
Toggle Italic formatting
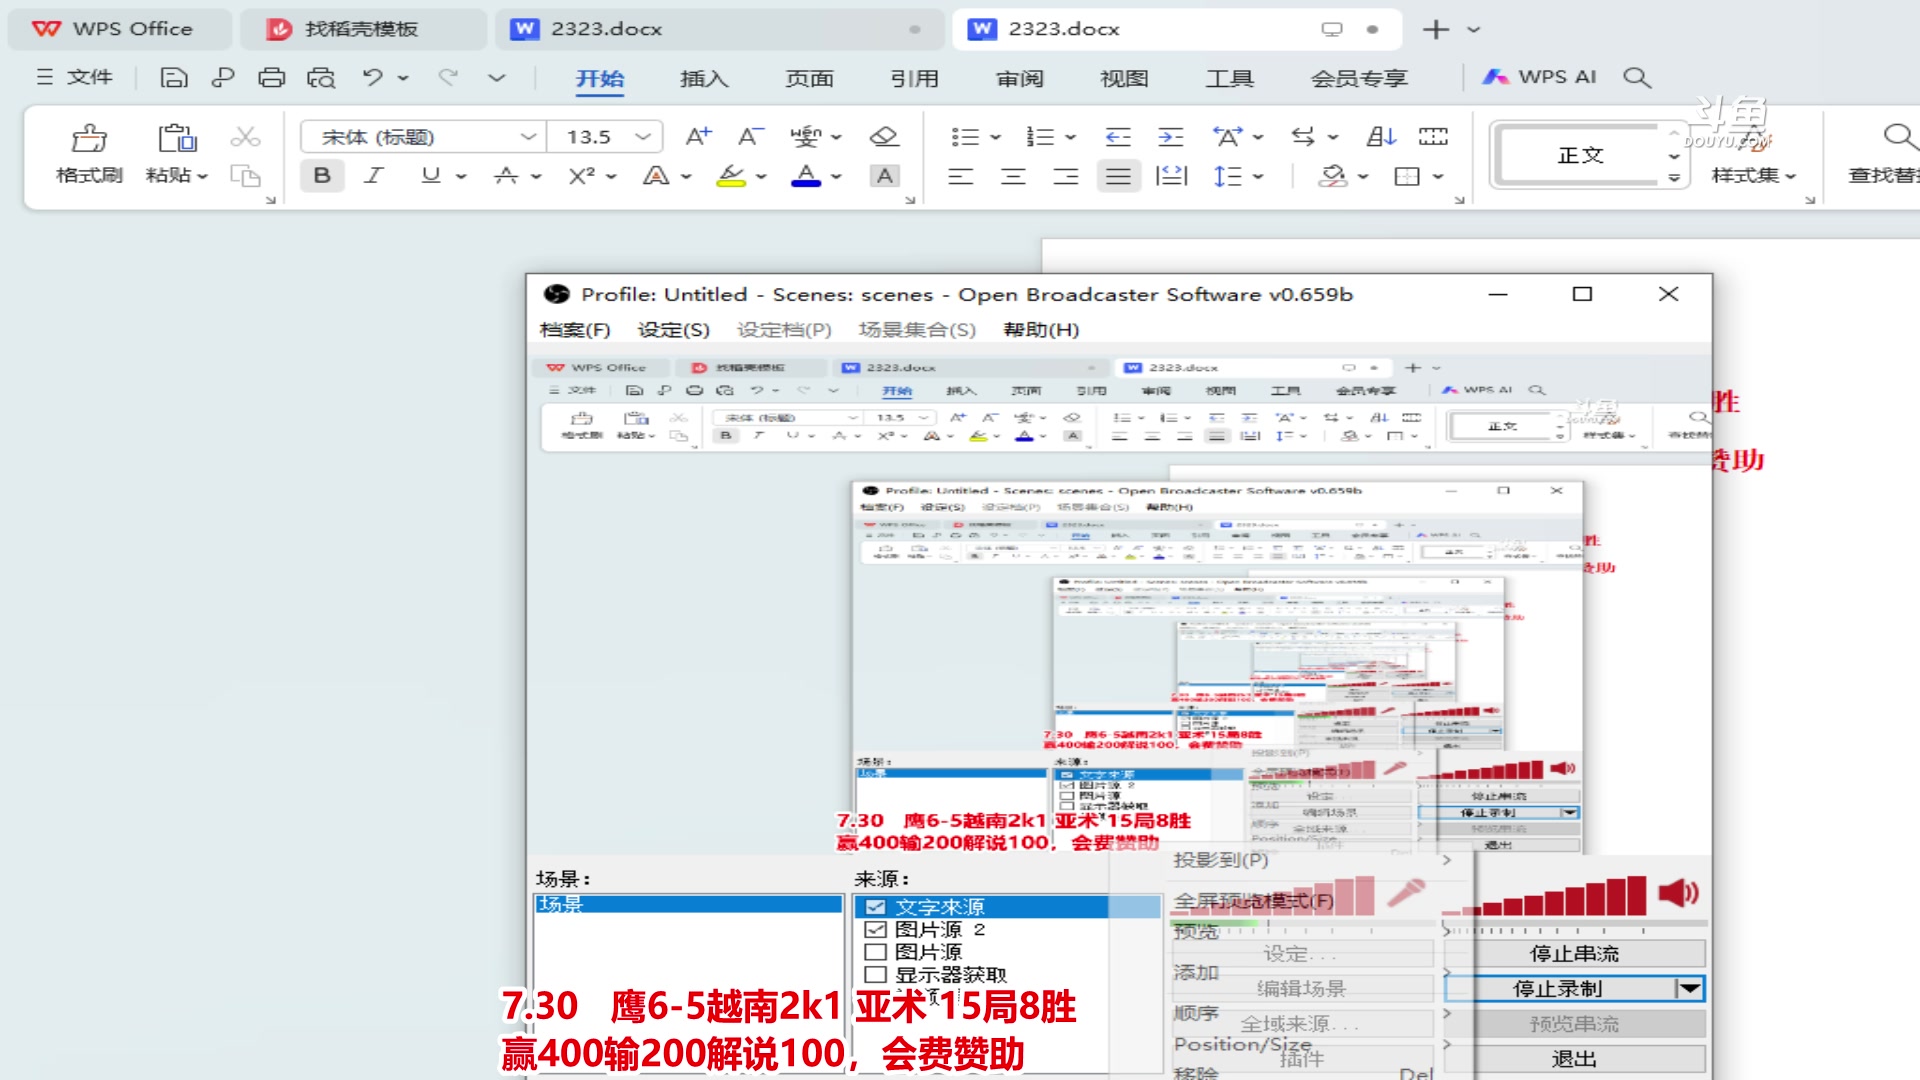(x=373, y=176)
